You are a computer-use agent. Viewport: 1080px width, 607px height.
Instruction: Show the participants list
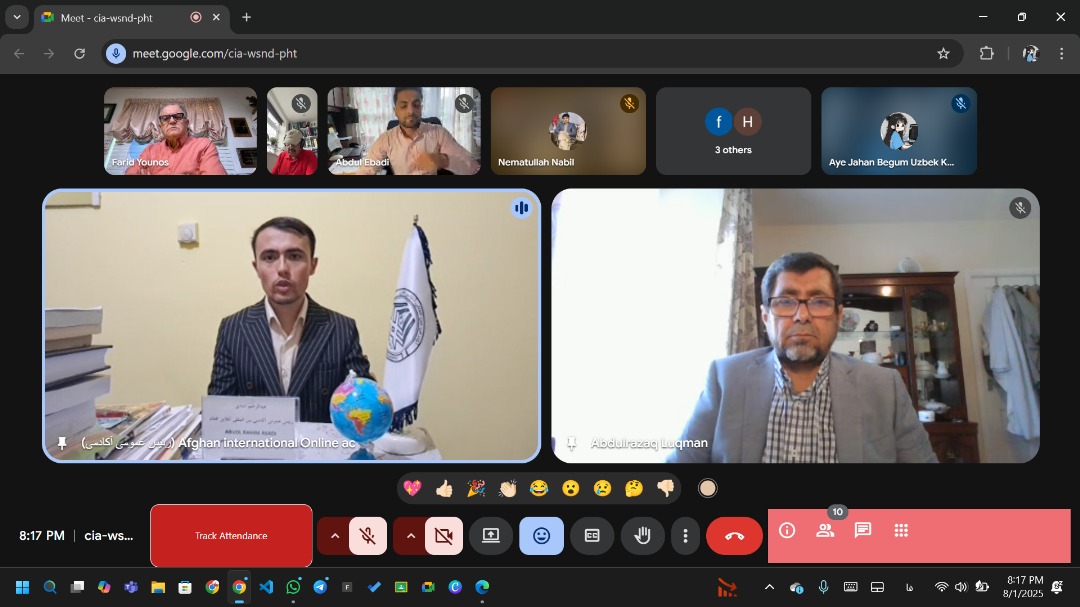pos(825,531)
